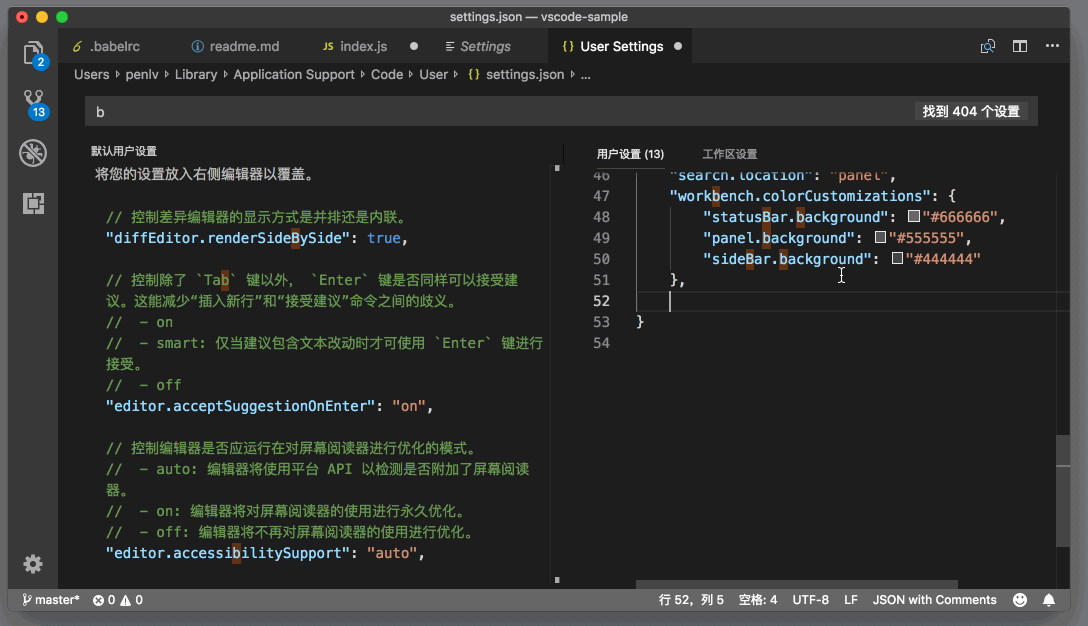Open the Extensions view icon
Viewport: 1088px width, 626px height.
tap(33, 203)
